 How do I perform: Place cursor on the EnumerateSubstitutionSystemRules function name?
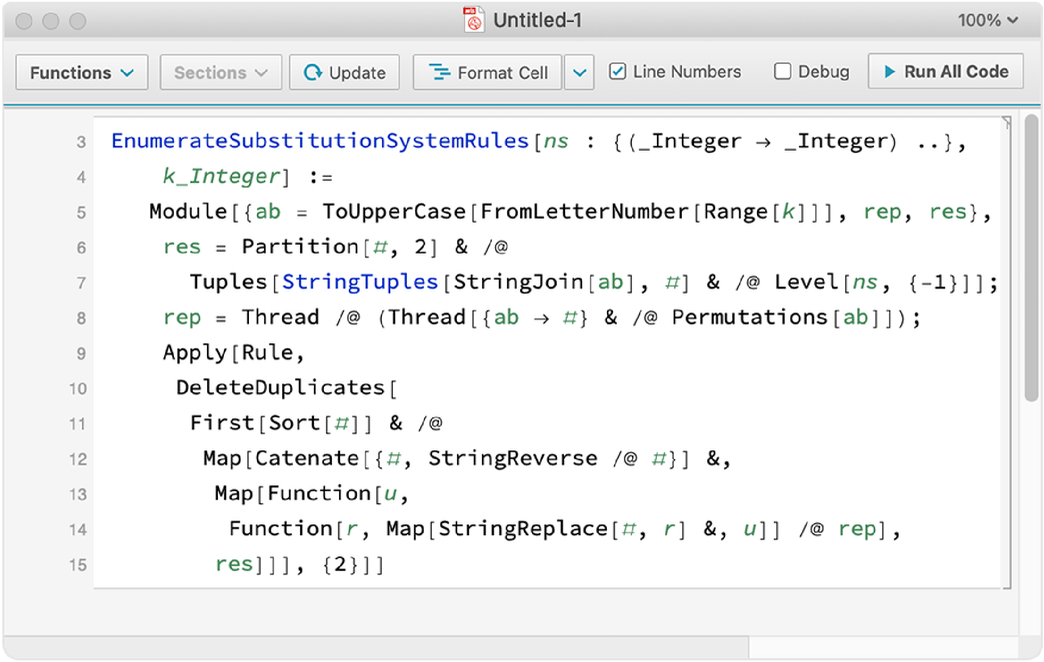pos(319,141)
